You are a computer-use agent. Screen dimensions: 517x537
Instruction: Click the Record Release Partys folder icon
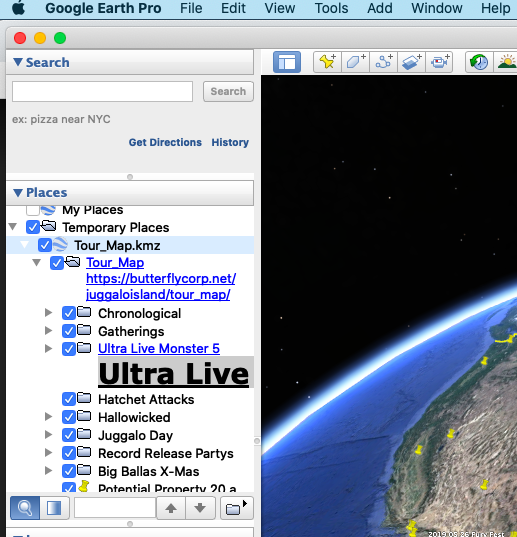tap(84, 452)
